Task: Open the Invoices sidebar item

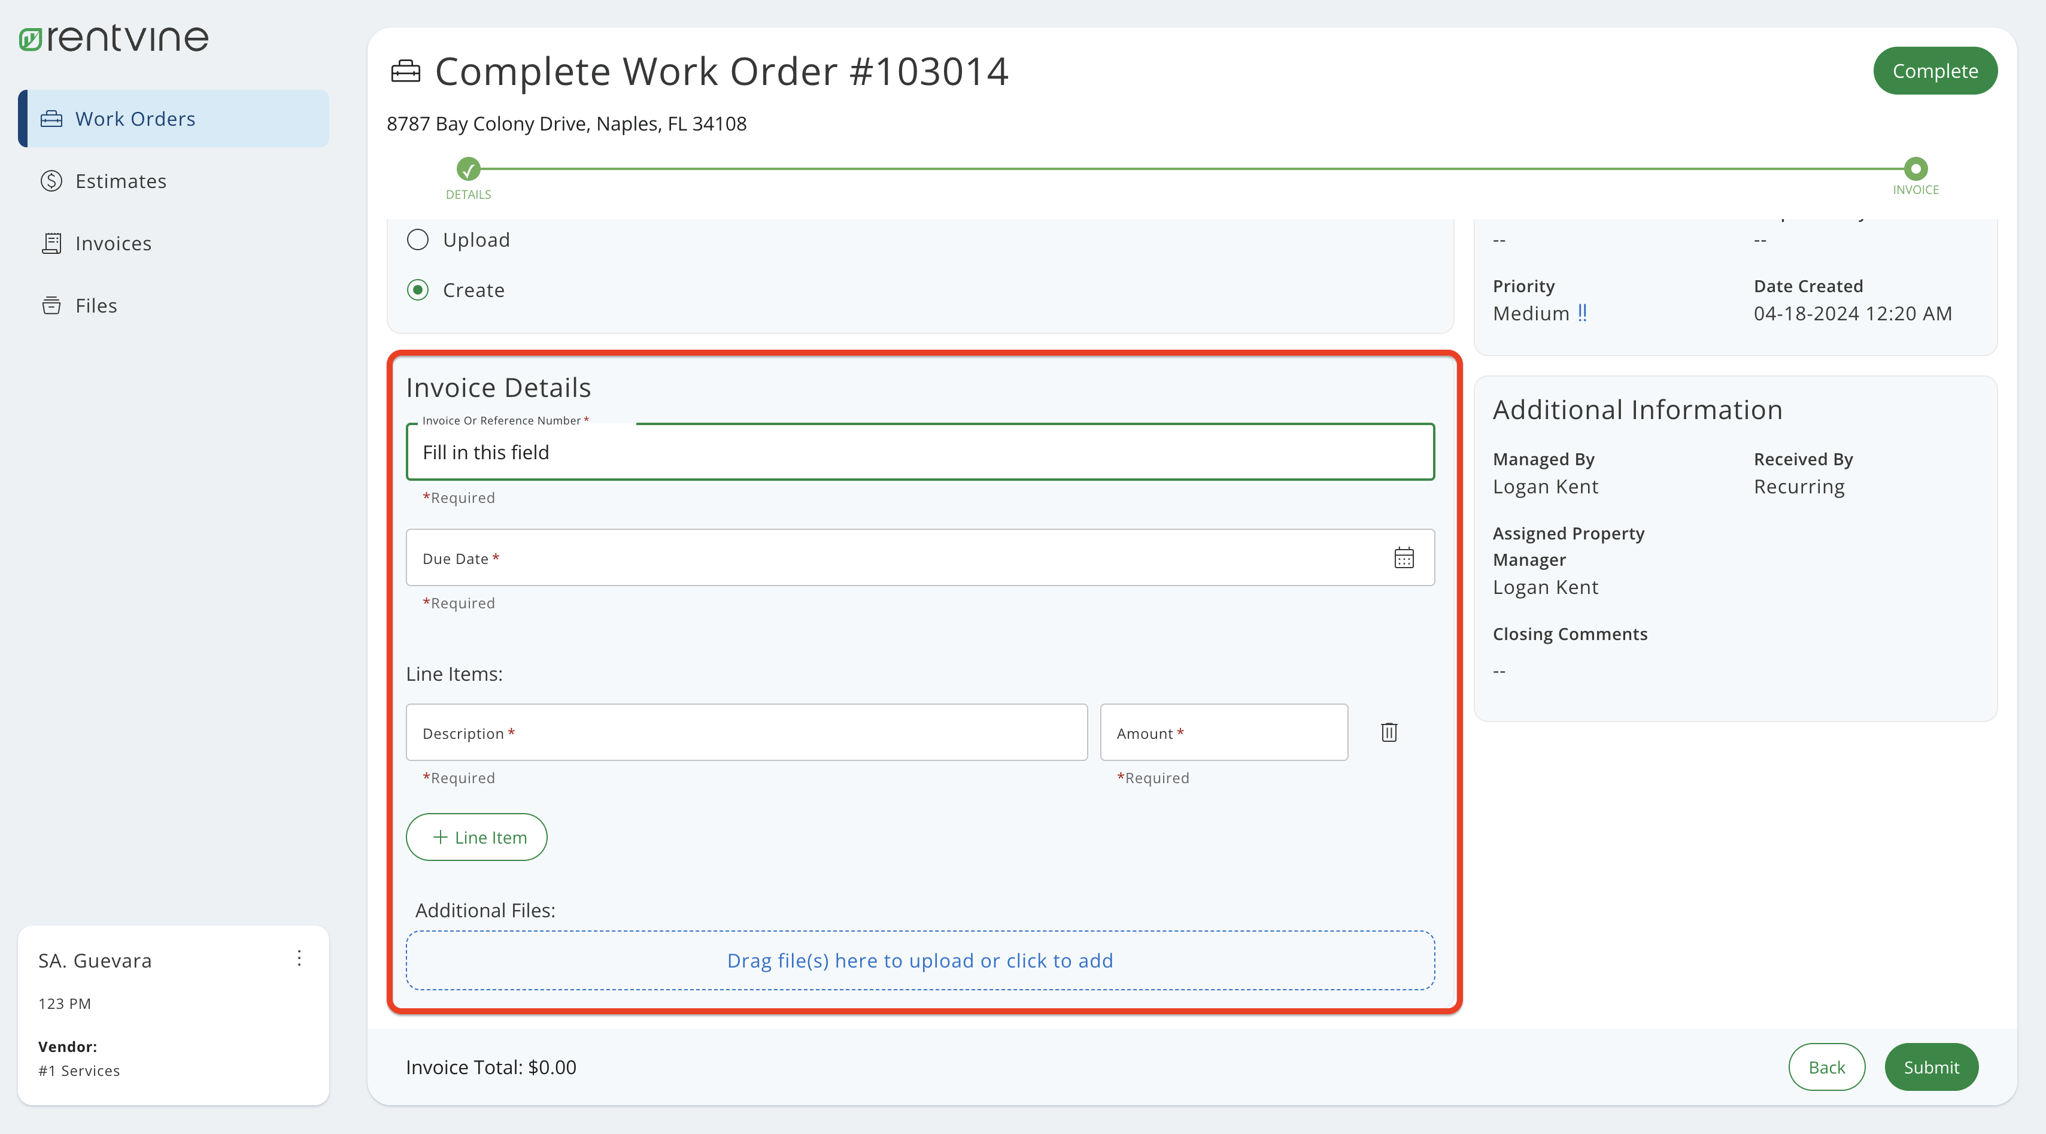Action: click(x=113, y=243)
